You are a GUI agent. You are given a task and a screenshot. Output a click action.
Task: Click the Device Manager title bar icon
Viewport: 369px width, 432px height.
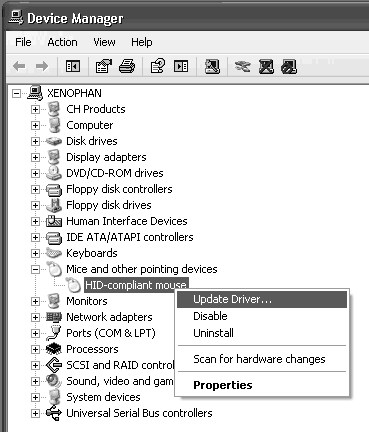click(x=16, y=17)
